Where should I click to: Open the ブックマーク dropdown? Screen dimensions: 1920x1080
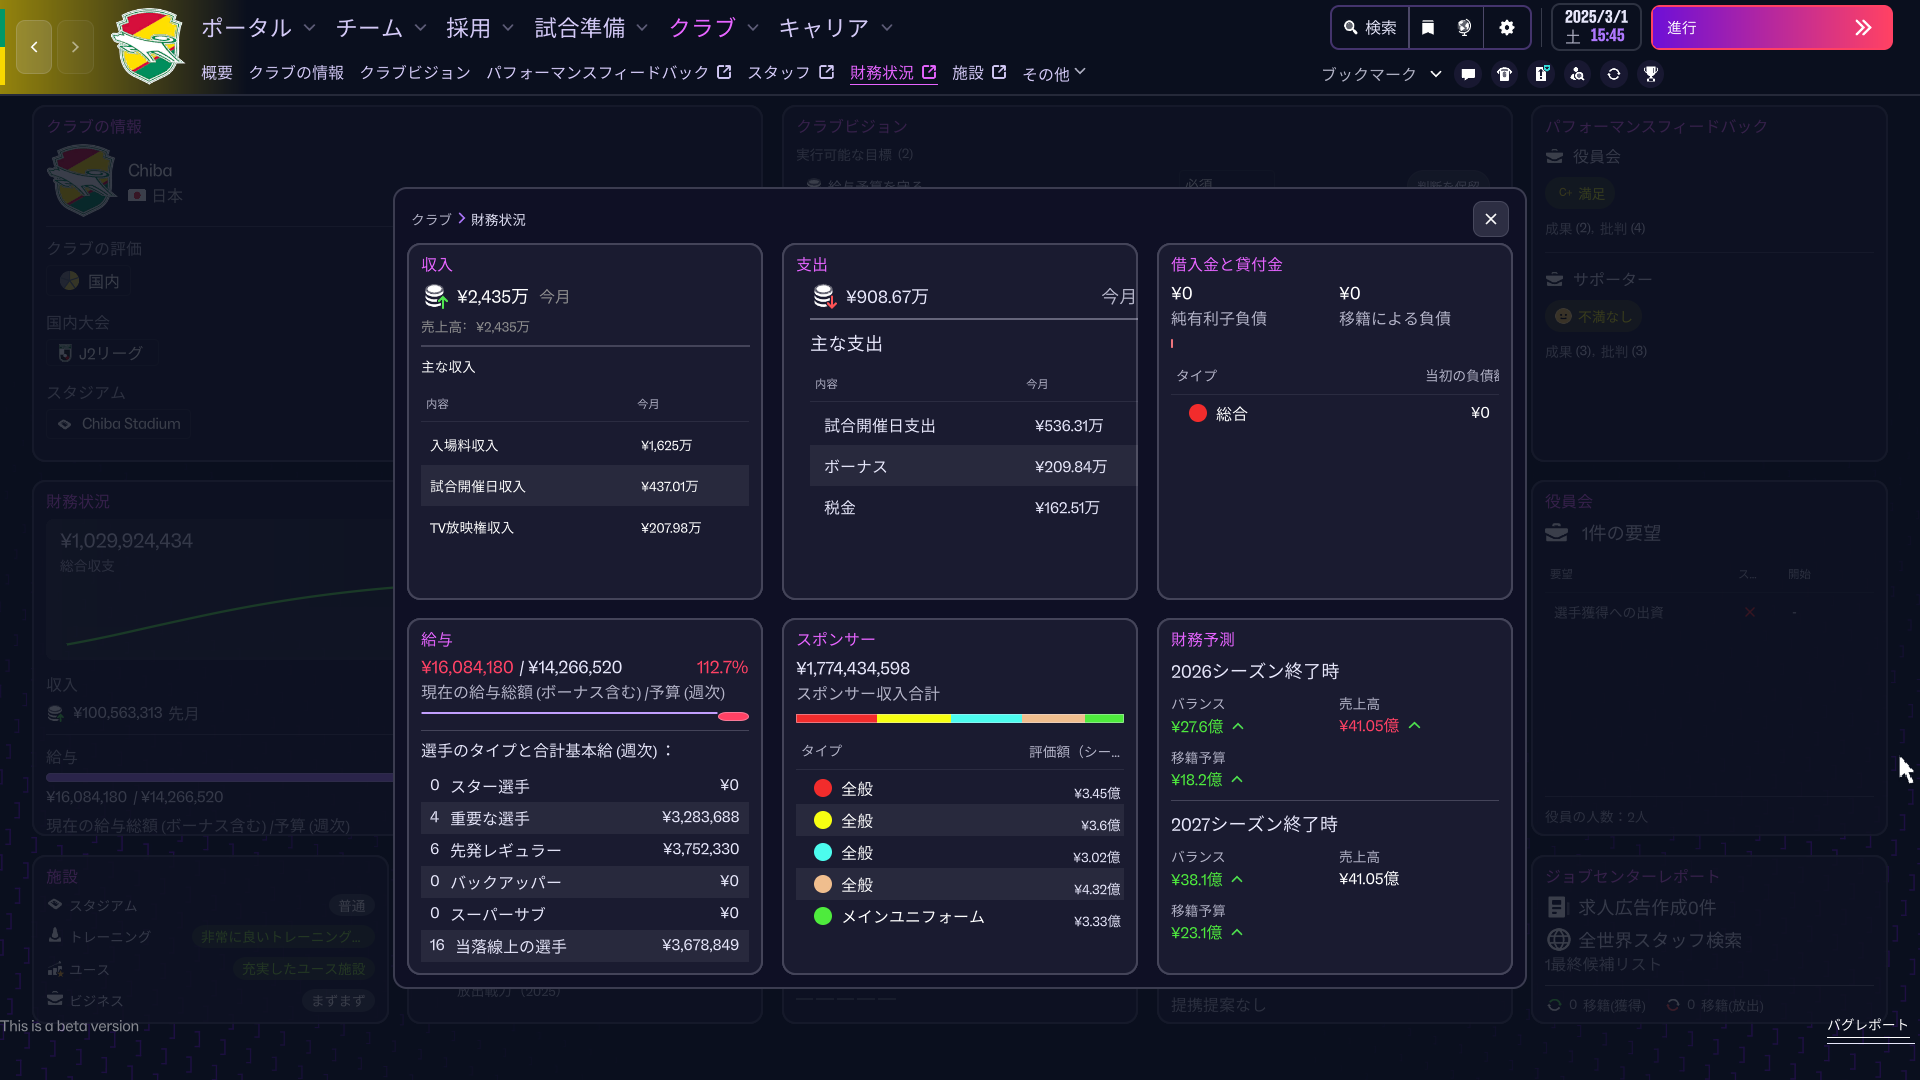1381,74
